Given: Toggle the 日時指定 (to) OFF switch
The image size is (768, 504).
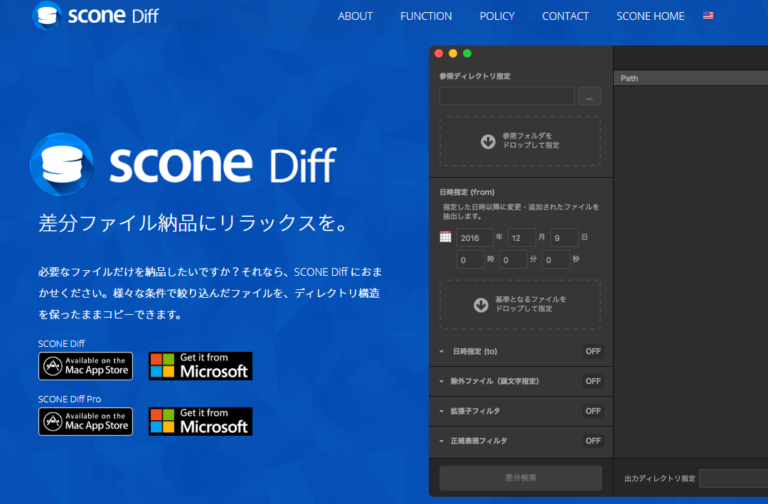Looking at the screenshot, I should (x=593, y=351).
